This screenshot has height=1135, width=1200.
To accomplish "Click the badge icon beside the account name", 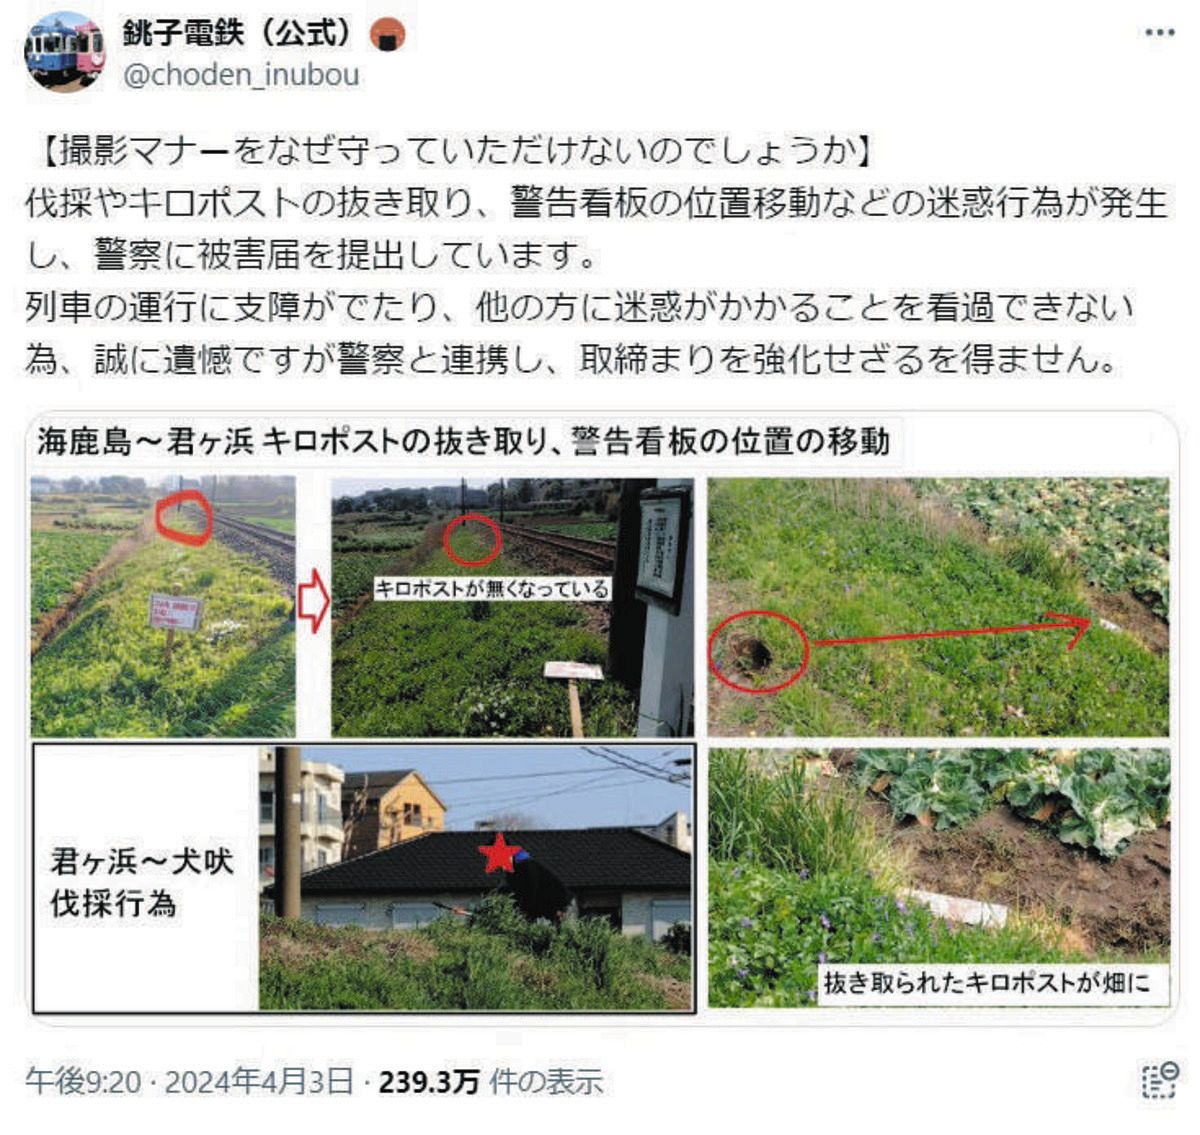I will coord(387,35).
